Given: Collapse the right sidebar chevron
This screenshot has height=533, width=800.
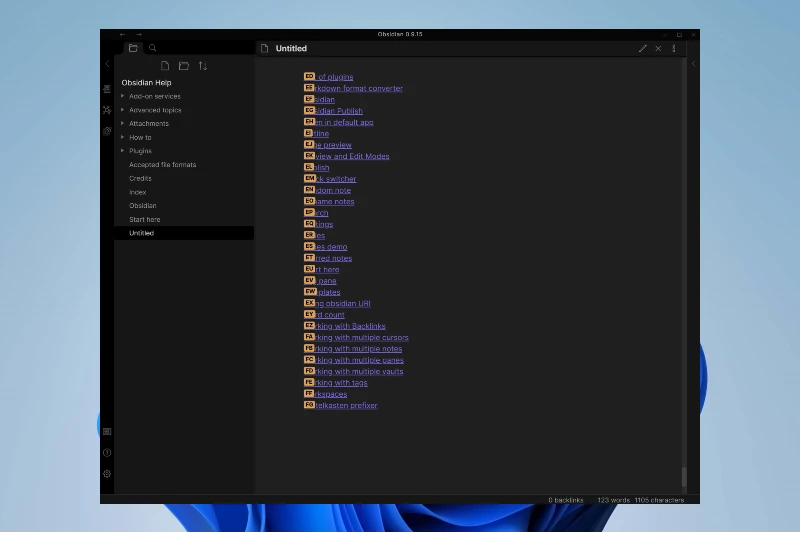Looking at the screenshot, I should click(693, 64).
